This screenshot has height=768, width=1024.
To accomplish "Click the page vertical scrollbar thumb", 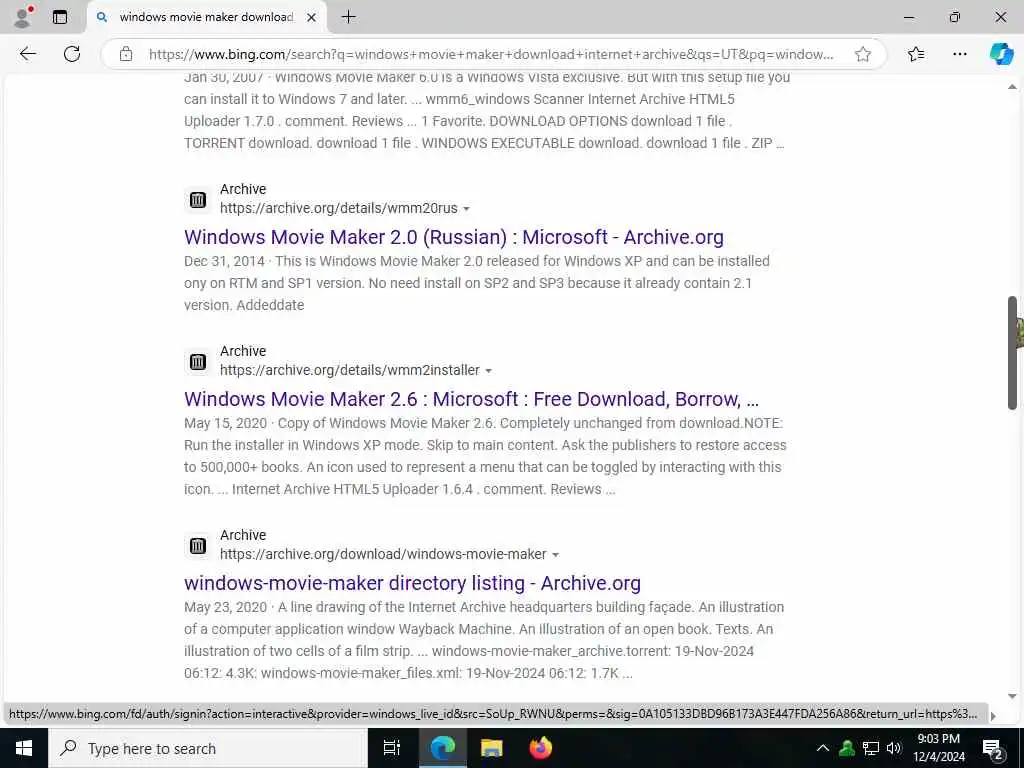I will 1012,353.
